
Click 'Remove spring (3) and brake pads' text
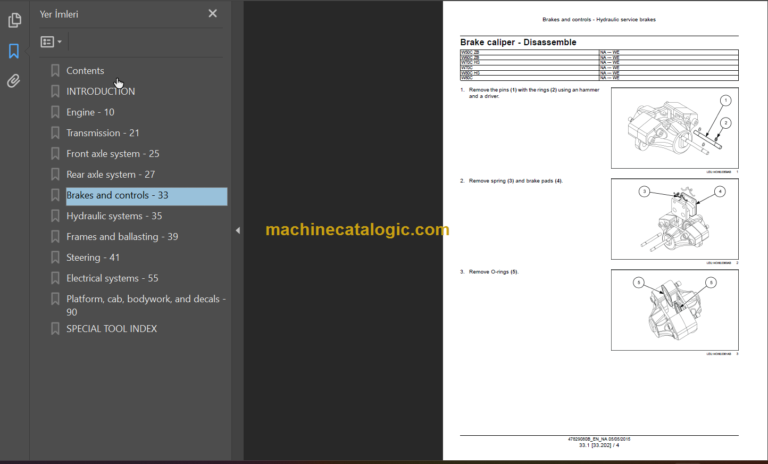click(516, 181)
